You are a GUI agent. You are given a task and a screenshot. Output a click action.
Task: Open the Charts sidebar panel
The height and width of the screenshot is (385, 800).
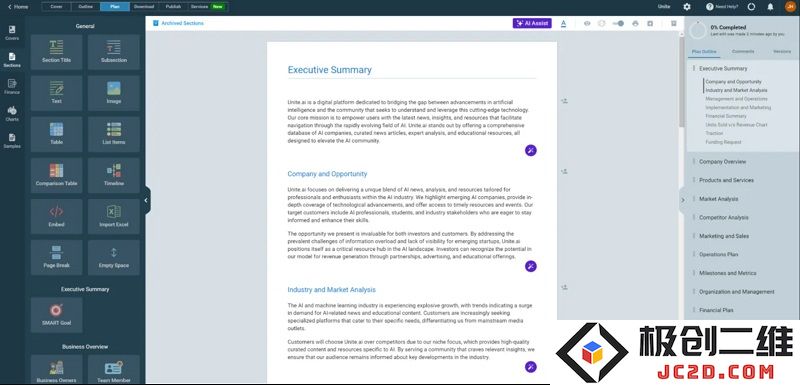[x=12, y=113]
